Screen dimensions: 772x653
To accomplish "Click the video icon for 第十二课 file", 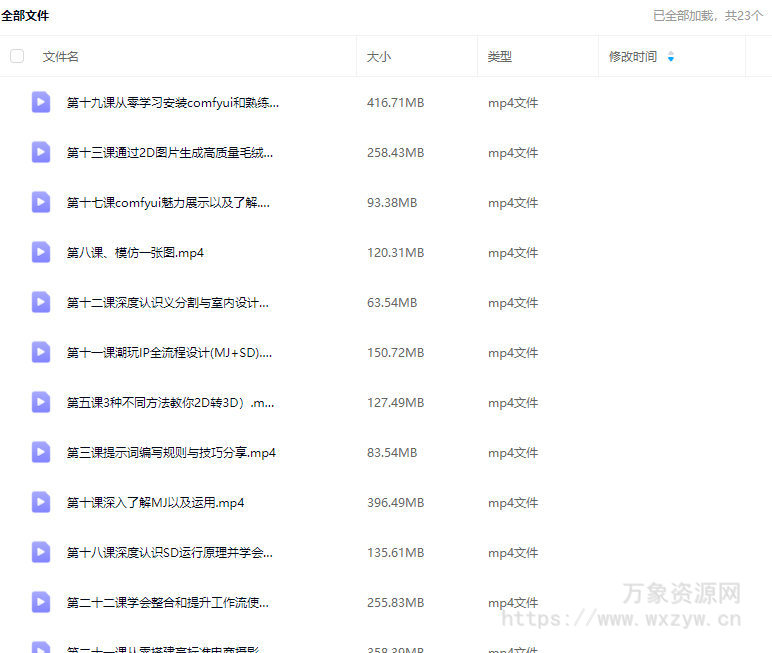I will 41,302.
